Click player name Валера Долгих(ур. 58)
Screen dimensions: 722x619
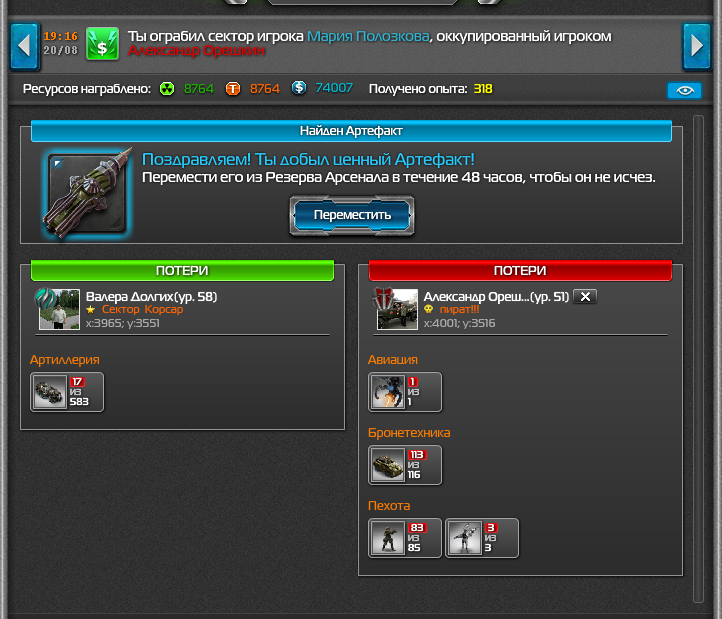[151, 297]
